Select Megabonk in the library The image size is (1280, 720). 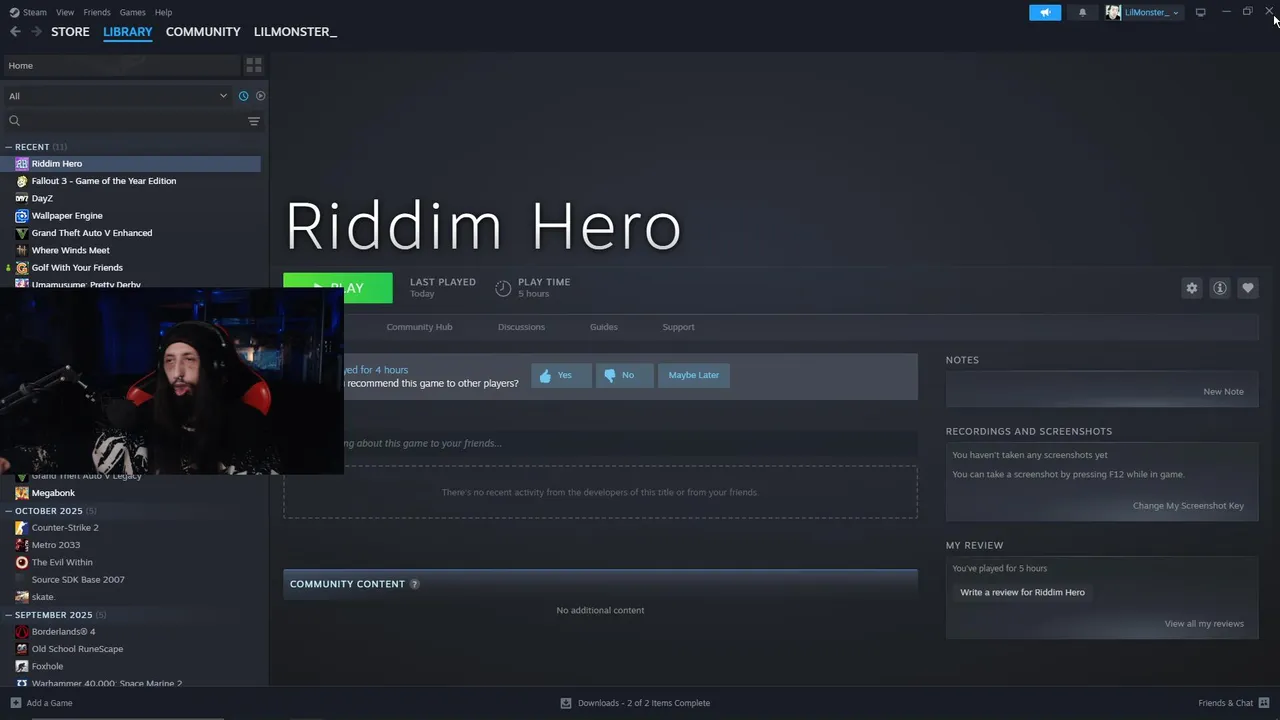tap(53, 493)
